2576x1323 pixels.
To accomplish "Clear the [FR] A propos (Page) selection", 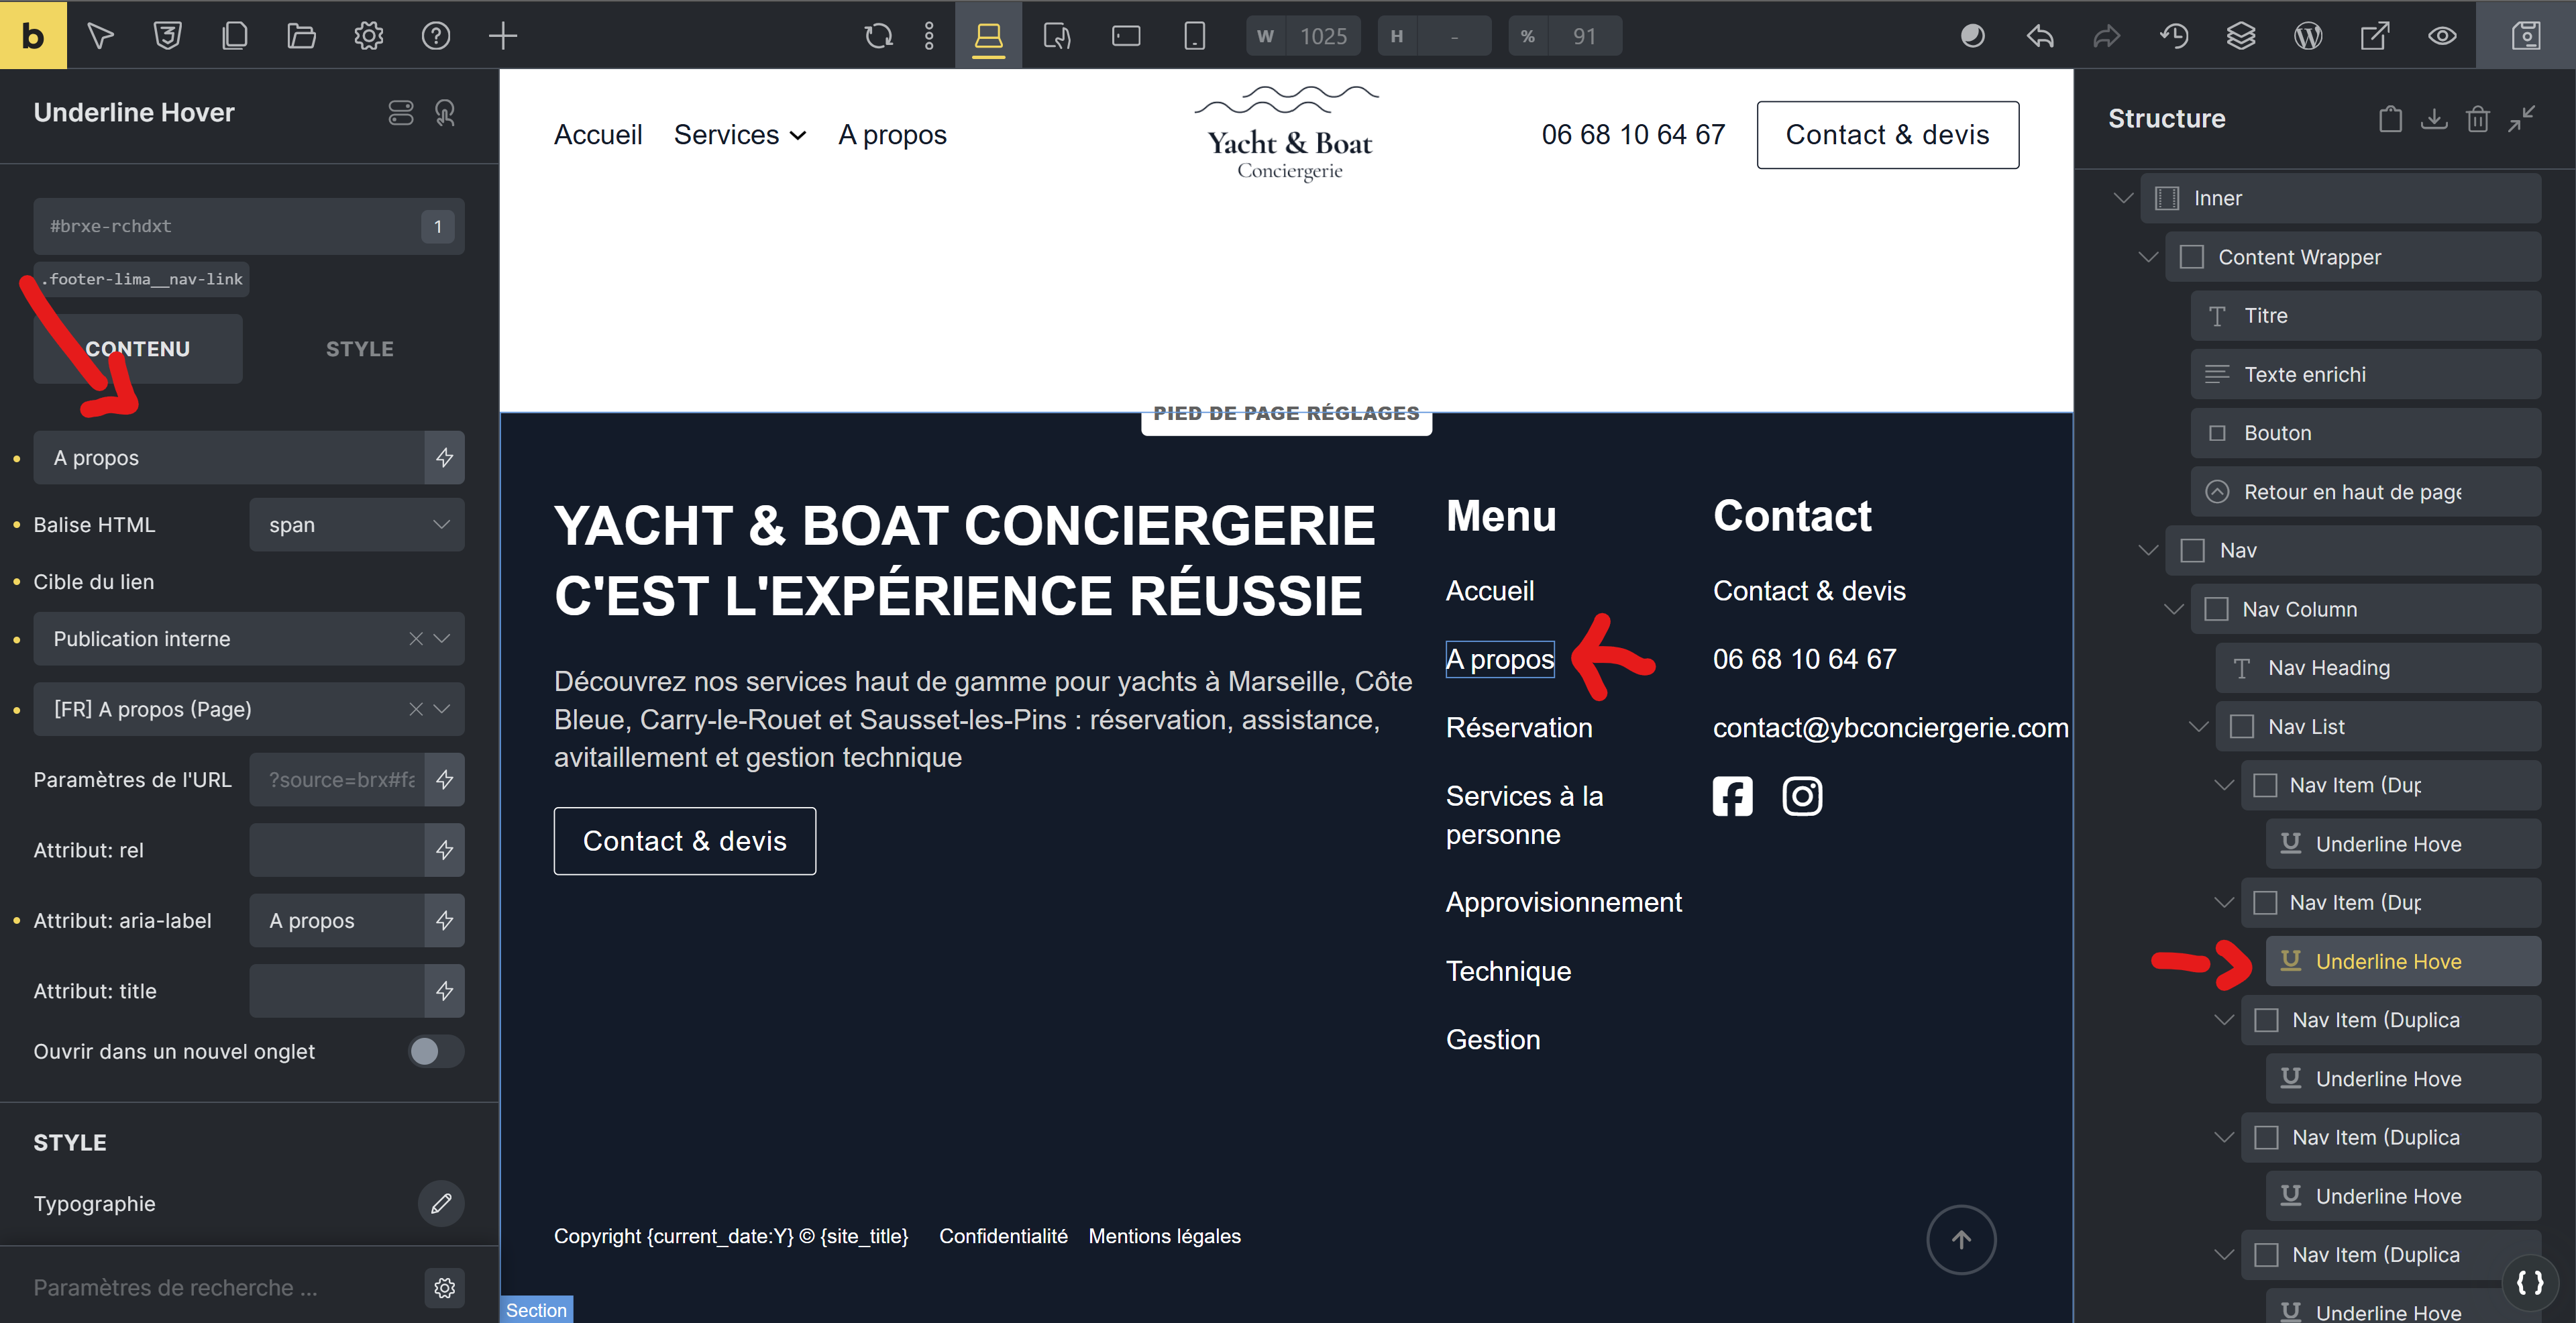I will (x=416, y=710).
